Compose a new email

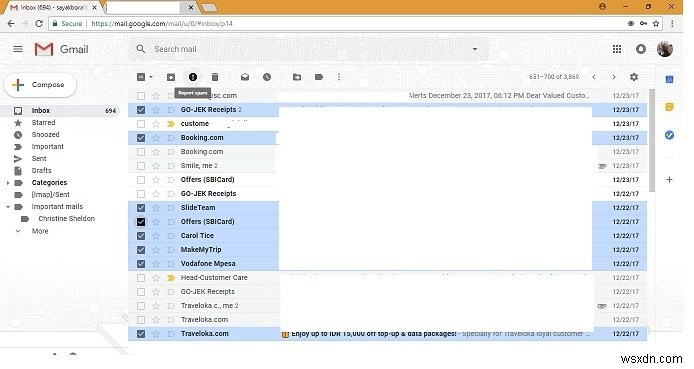point(40,85)
